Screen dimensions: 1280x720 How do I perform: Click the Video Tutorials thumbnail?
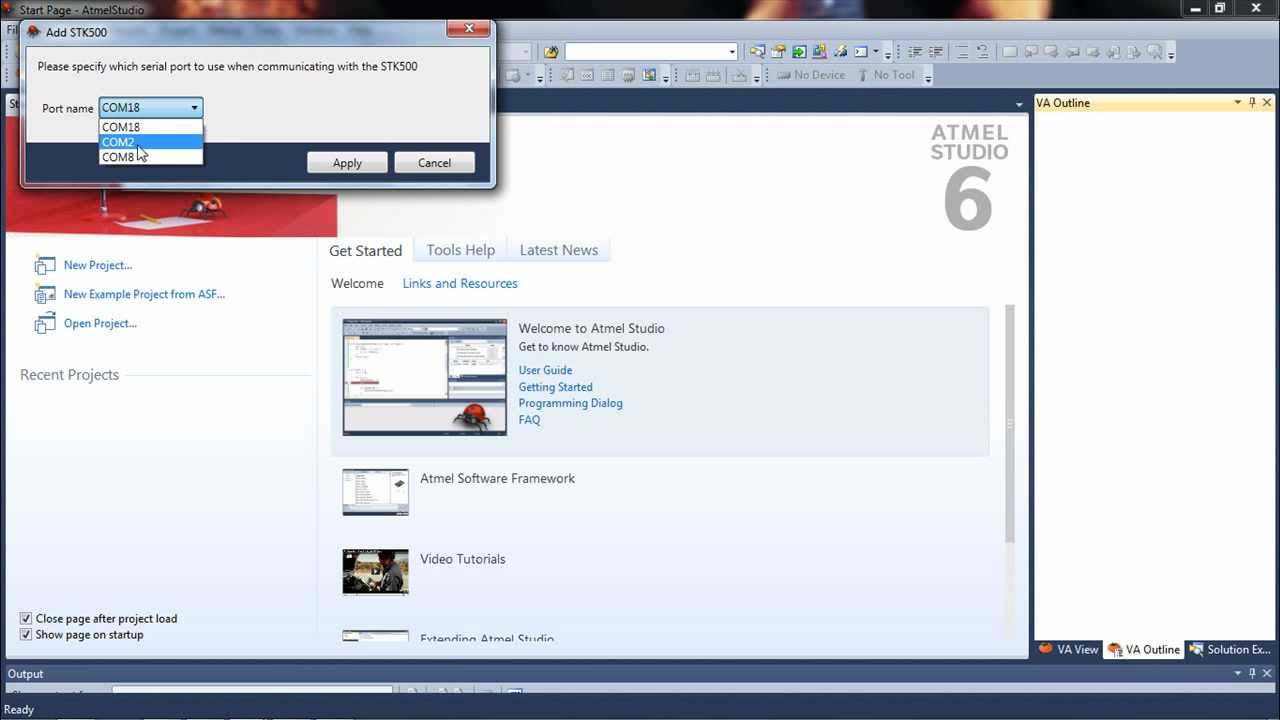(375, 572)
